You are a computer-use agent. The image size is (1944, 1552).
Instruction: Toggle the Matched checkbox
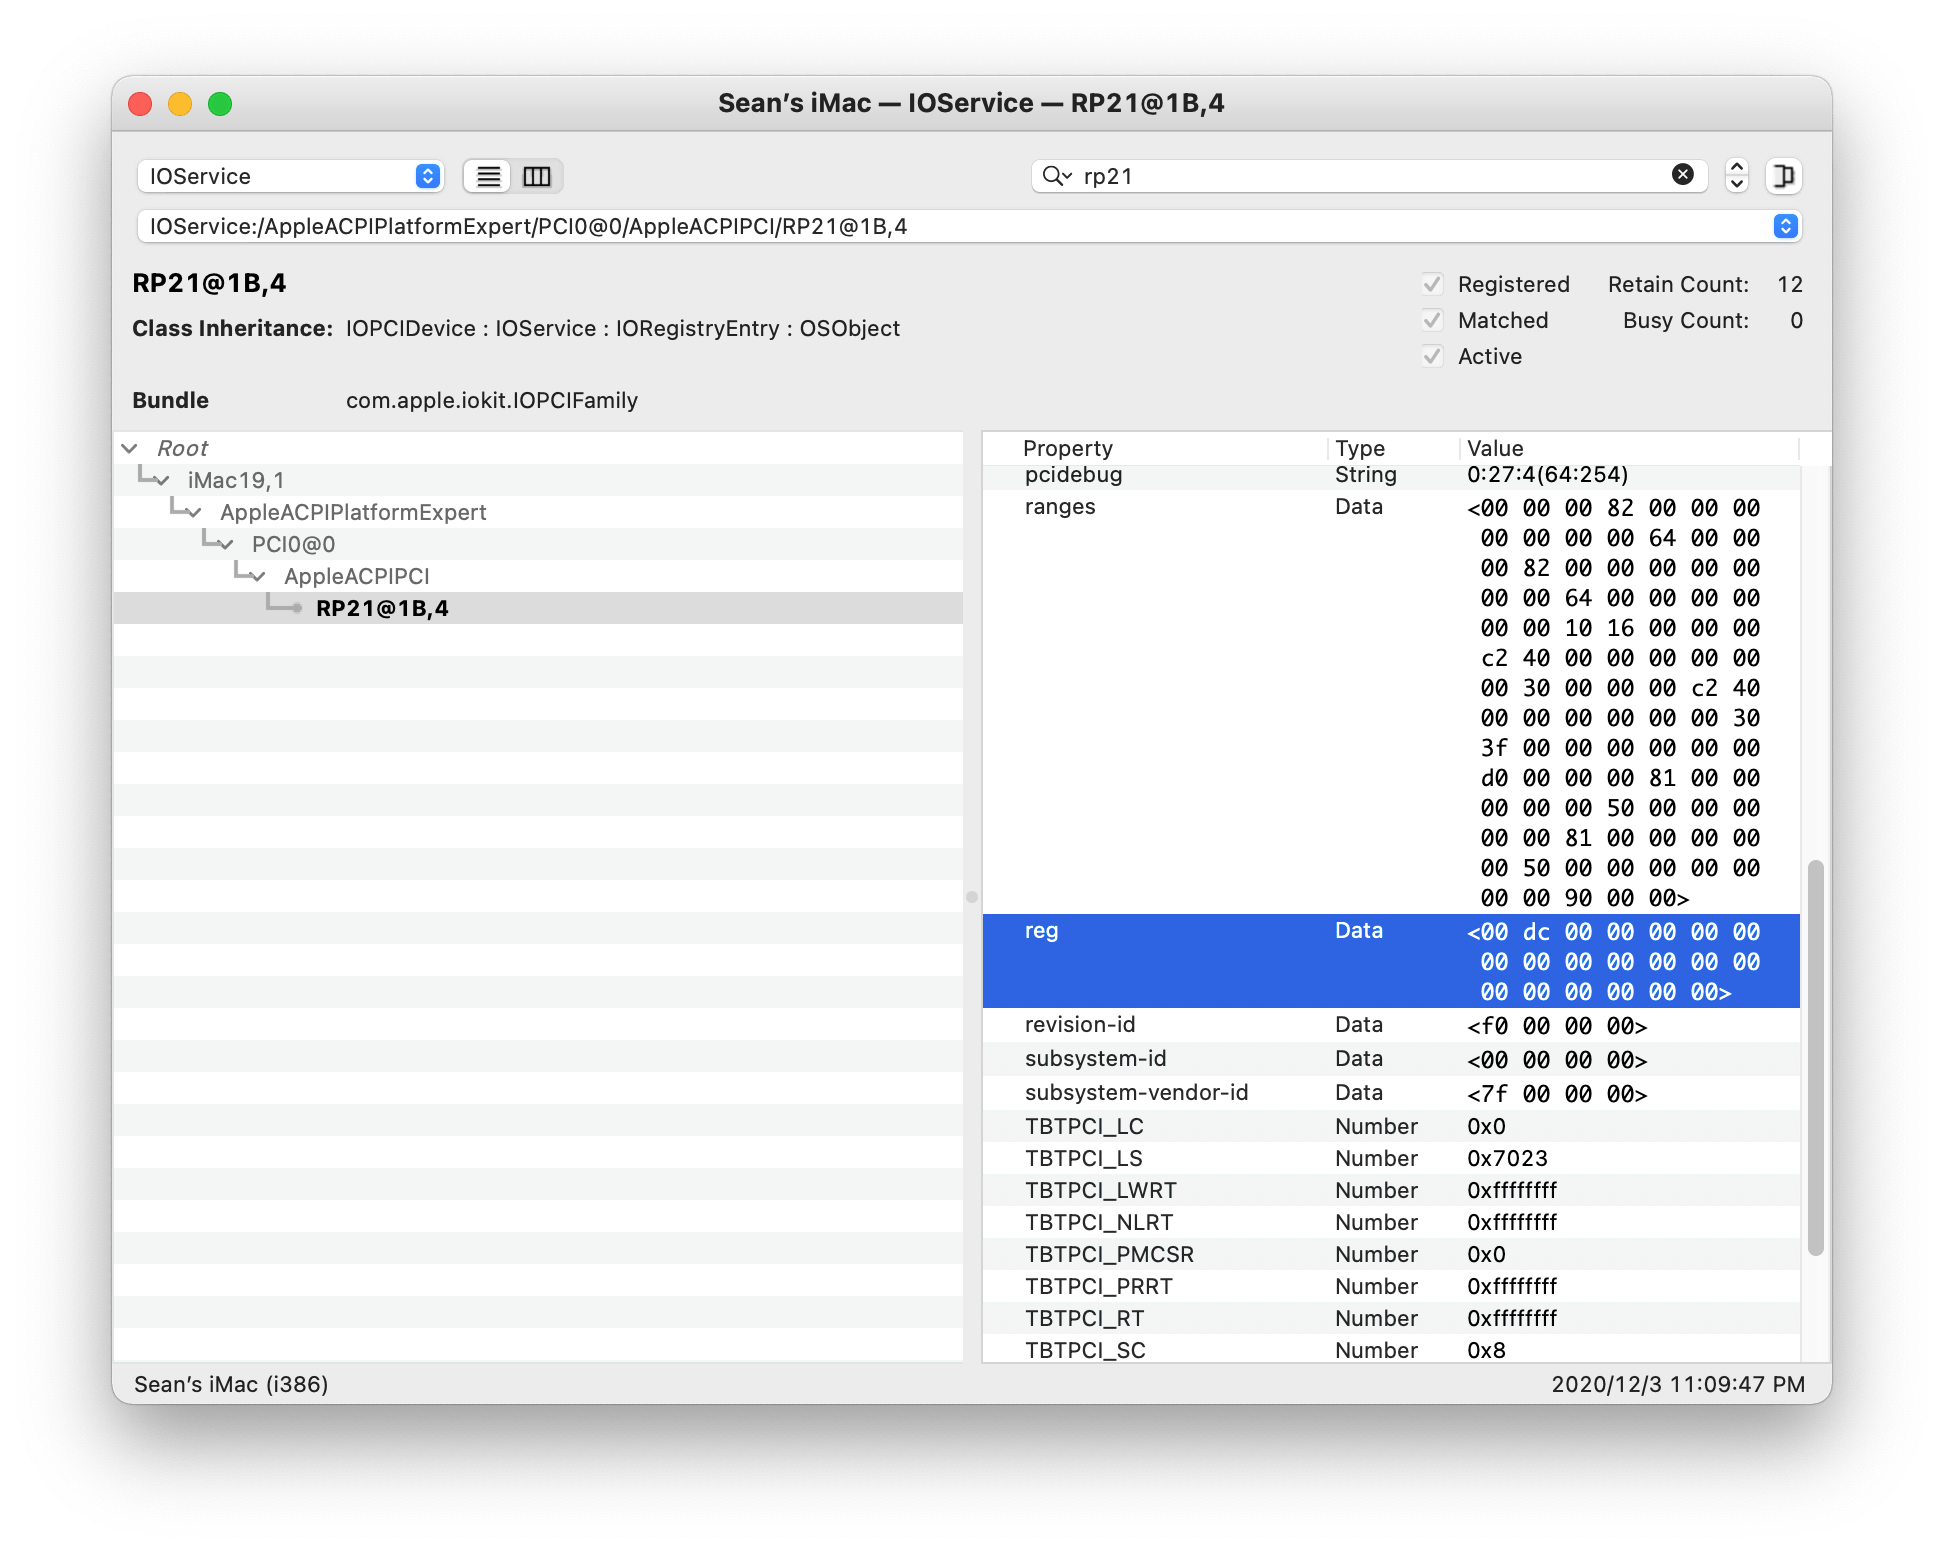point(1433,320)
